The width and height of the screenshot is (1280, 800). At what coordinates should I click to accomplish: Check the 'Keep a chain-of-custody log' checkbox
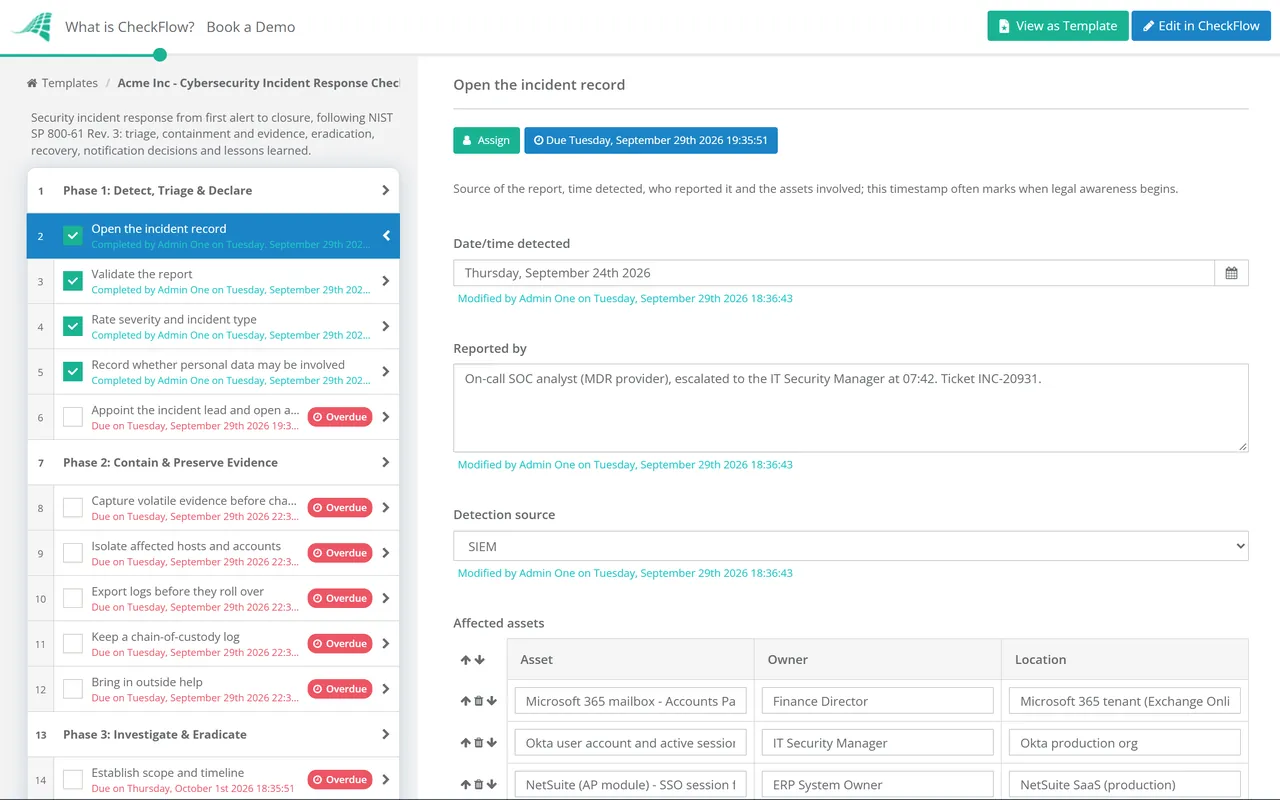(x=73, y=644)
